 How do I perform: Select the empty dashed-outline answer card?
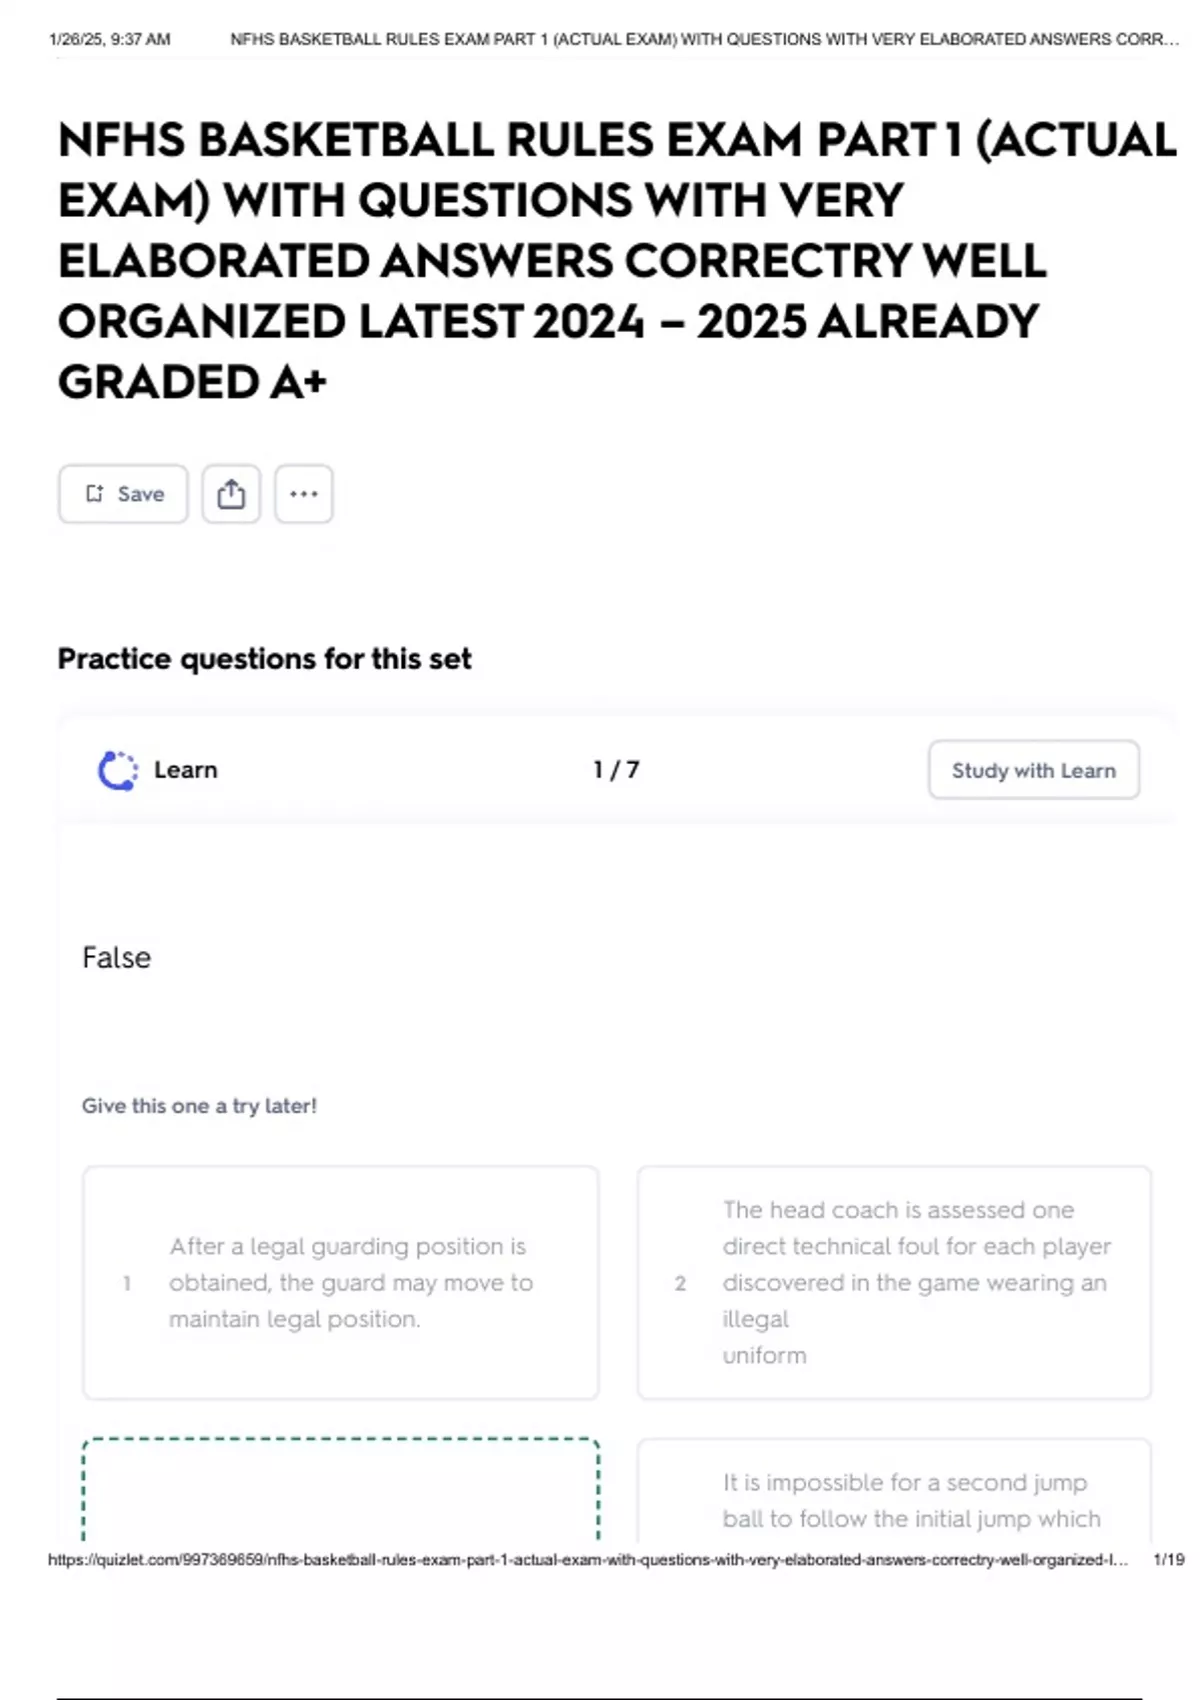click(x=341, y=1490)
